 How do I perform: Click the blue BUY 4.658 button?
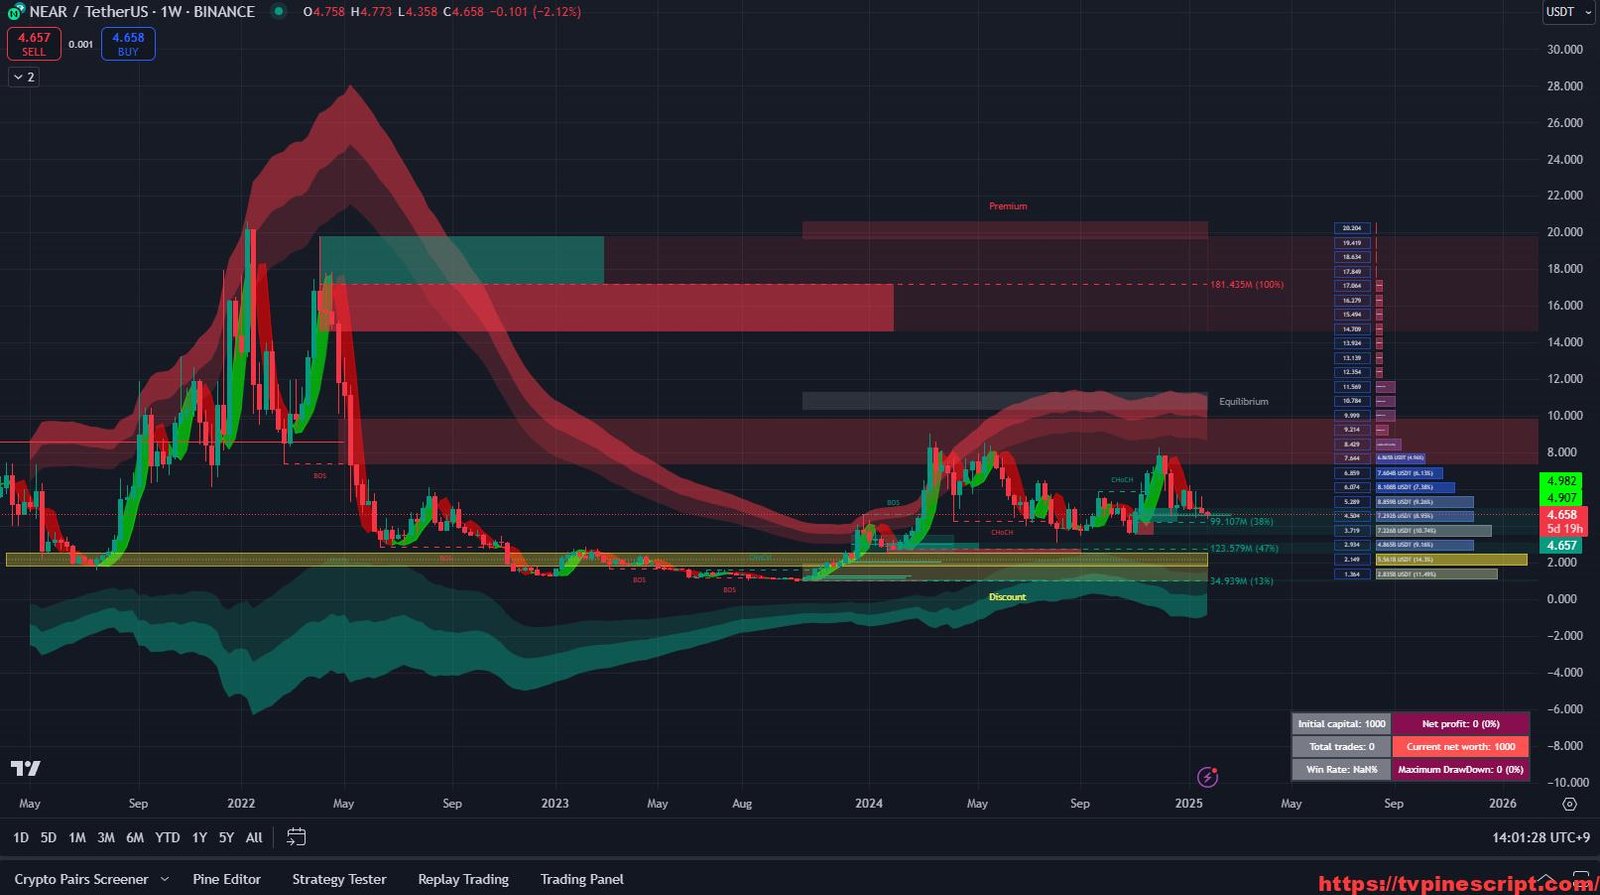(128, 44)
